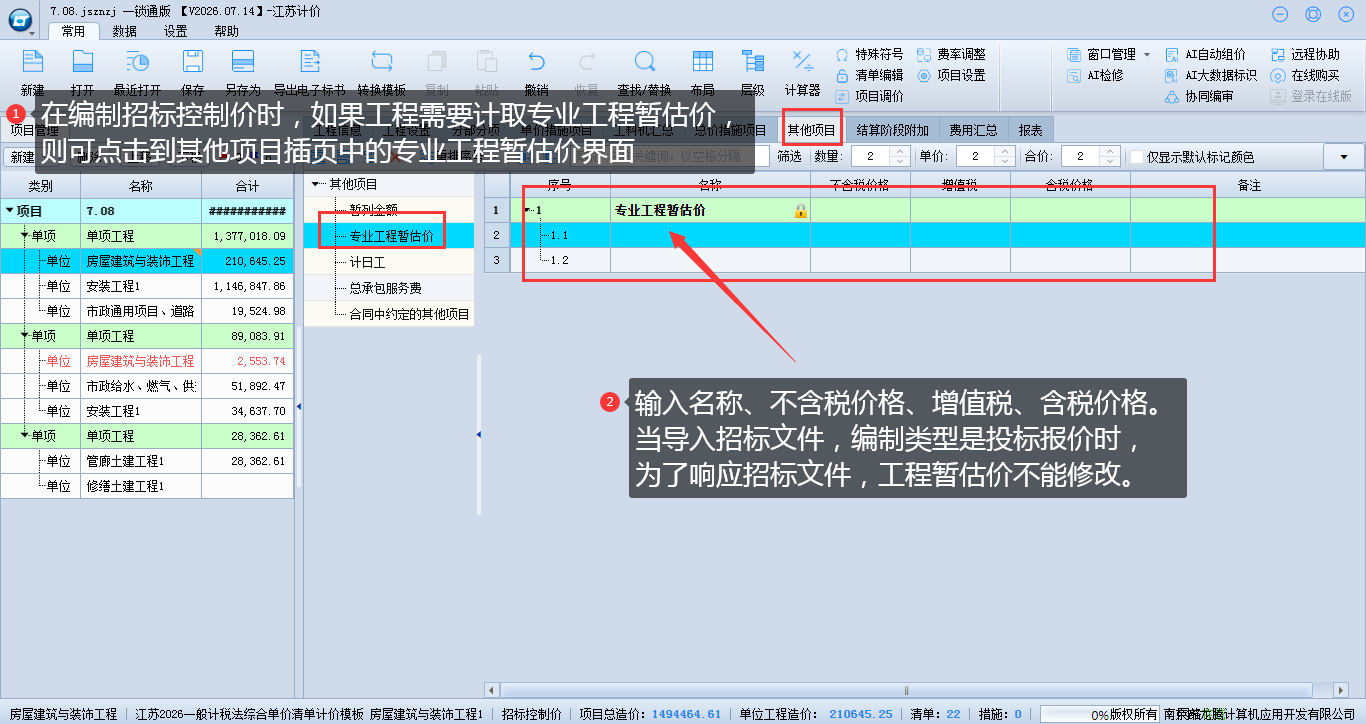Switch to the 数据 ribbon tab
This screenshot has height=724, width=1366.
coord(125,31)
